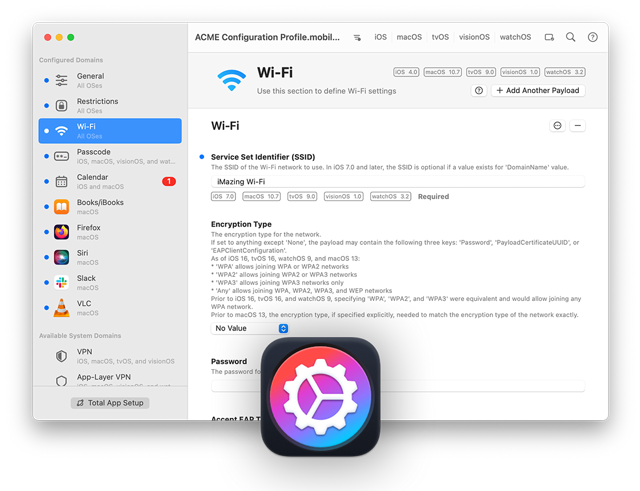This screenshot has height=491, width=640.
Task: Click the large profile editor gear app icon
Action: coord(320,397)
